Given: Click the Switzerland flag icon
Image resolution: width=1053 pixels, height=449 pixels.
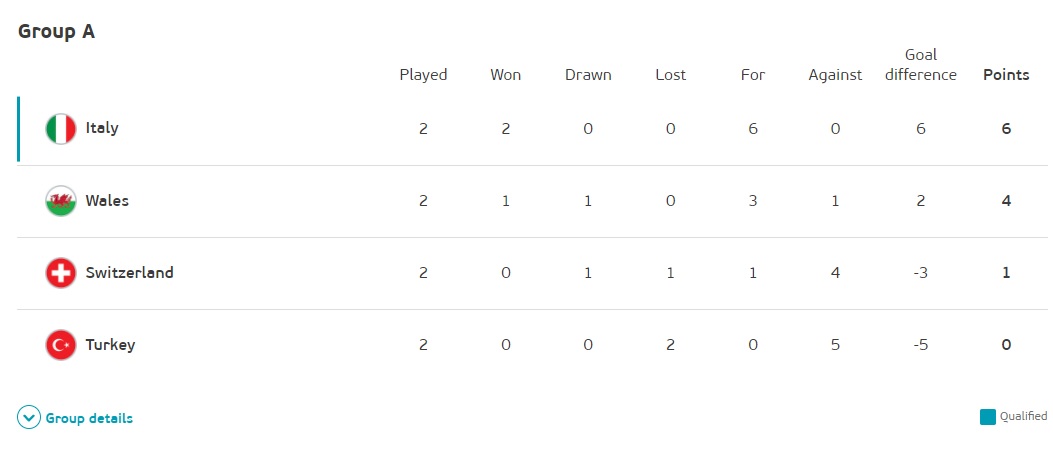Looking at the screenshot, I should pyautogui.click(x=60, y=273).
